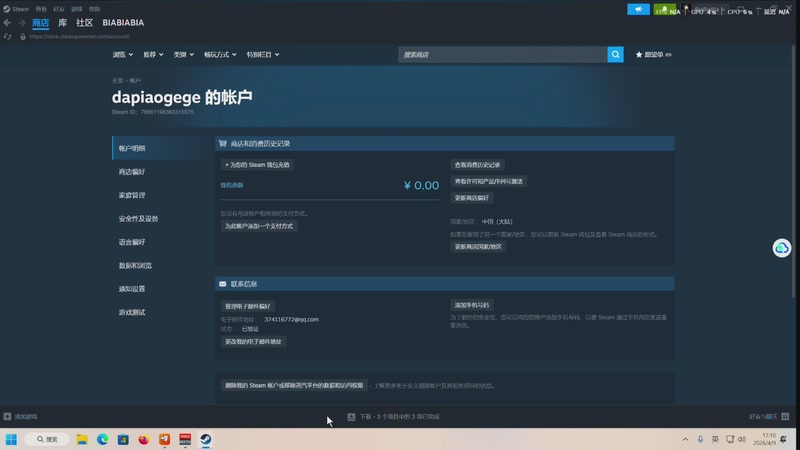Screen dimensions: 800x450
Task: Open the friends and chat icon, bottom right
Action: click(785, 416)
